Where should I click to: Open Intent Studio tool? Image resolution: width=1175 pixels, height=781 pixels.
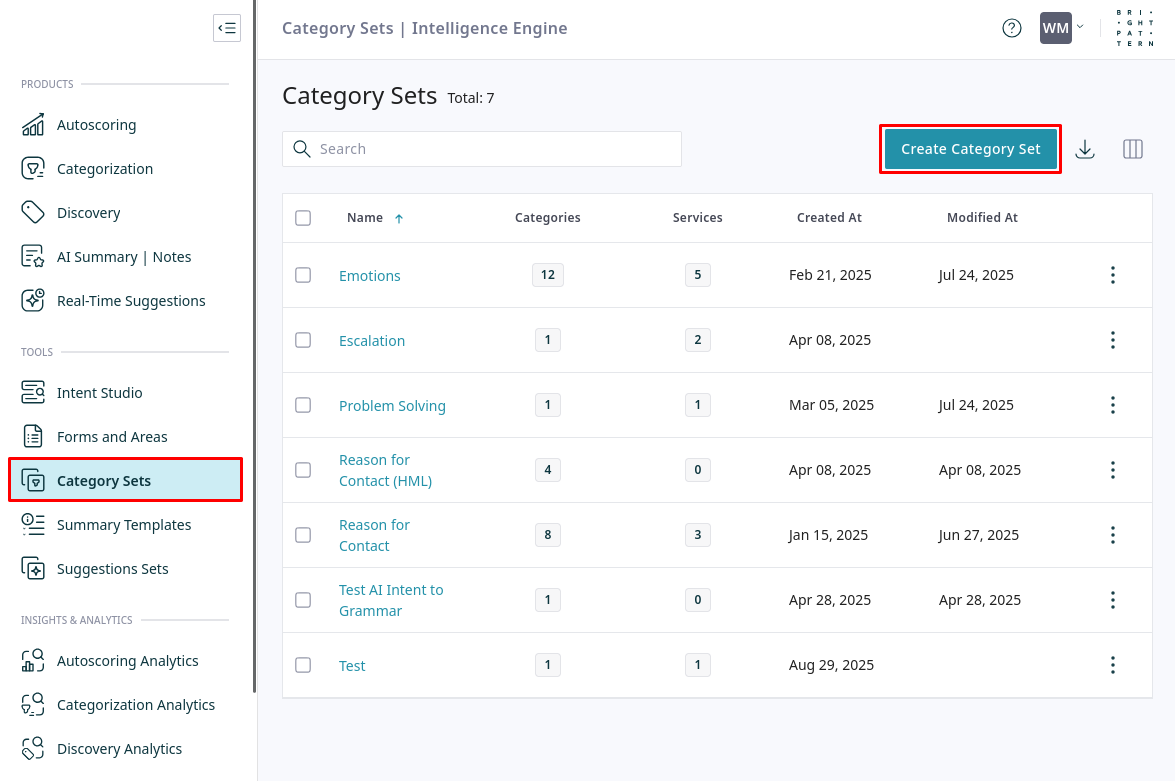99,393
